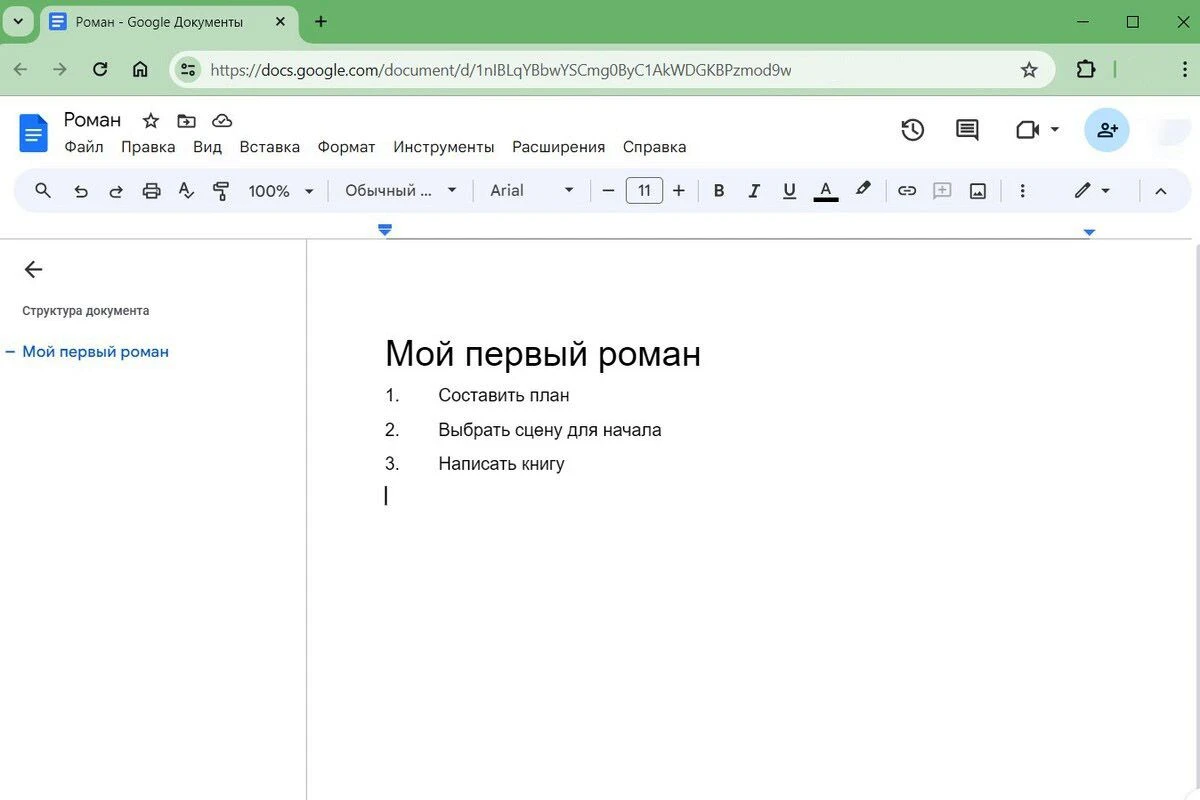Open the editing mode pencil dropdown
Viewport: 1200px width, 800px height.
tap(1092, 191)
